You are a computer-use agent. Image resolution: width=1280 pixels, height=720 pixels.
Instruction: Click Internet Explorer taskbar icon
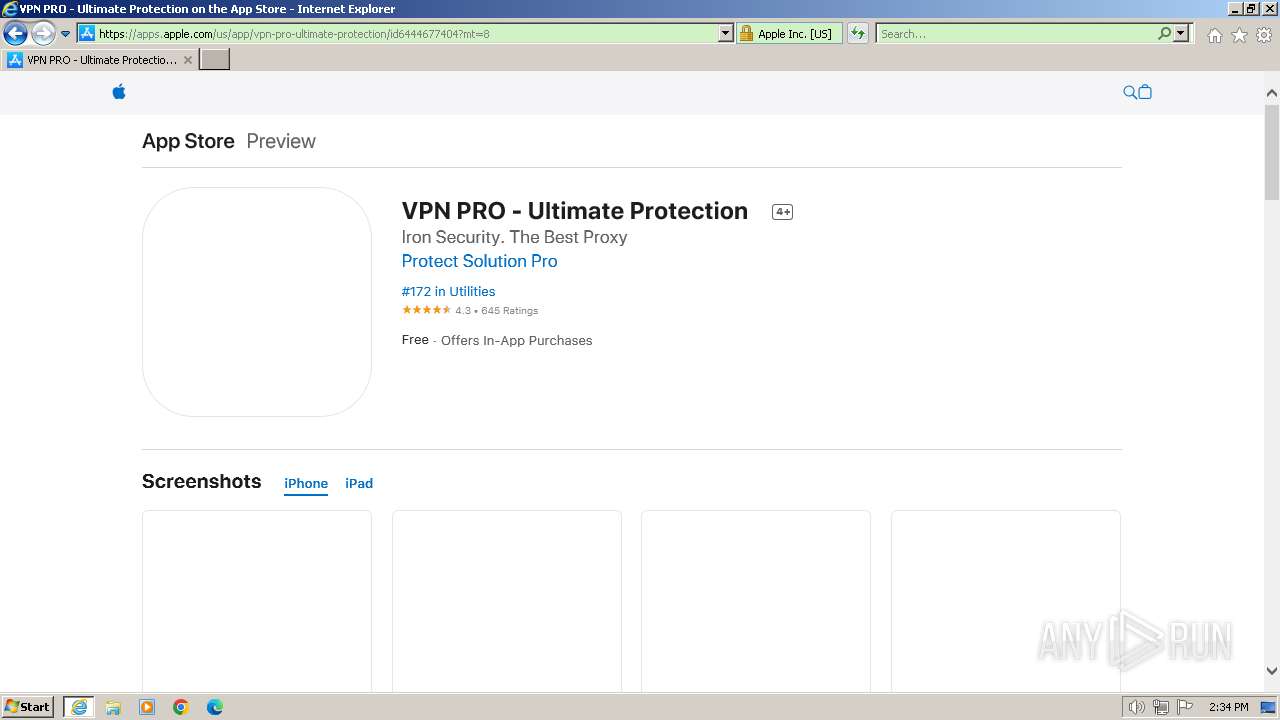[79, 707]
